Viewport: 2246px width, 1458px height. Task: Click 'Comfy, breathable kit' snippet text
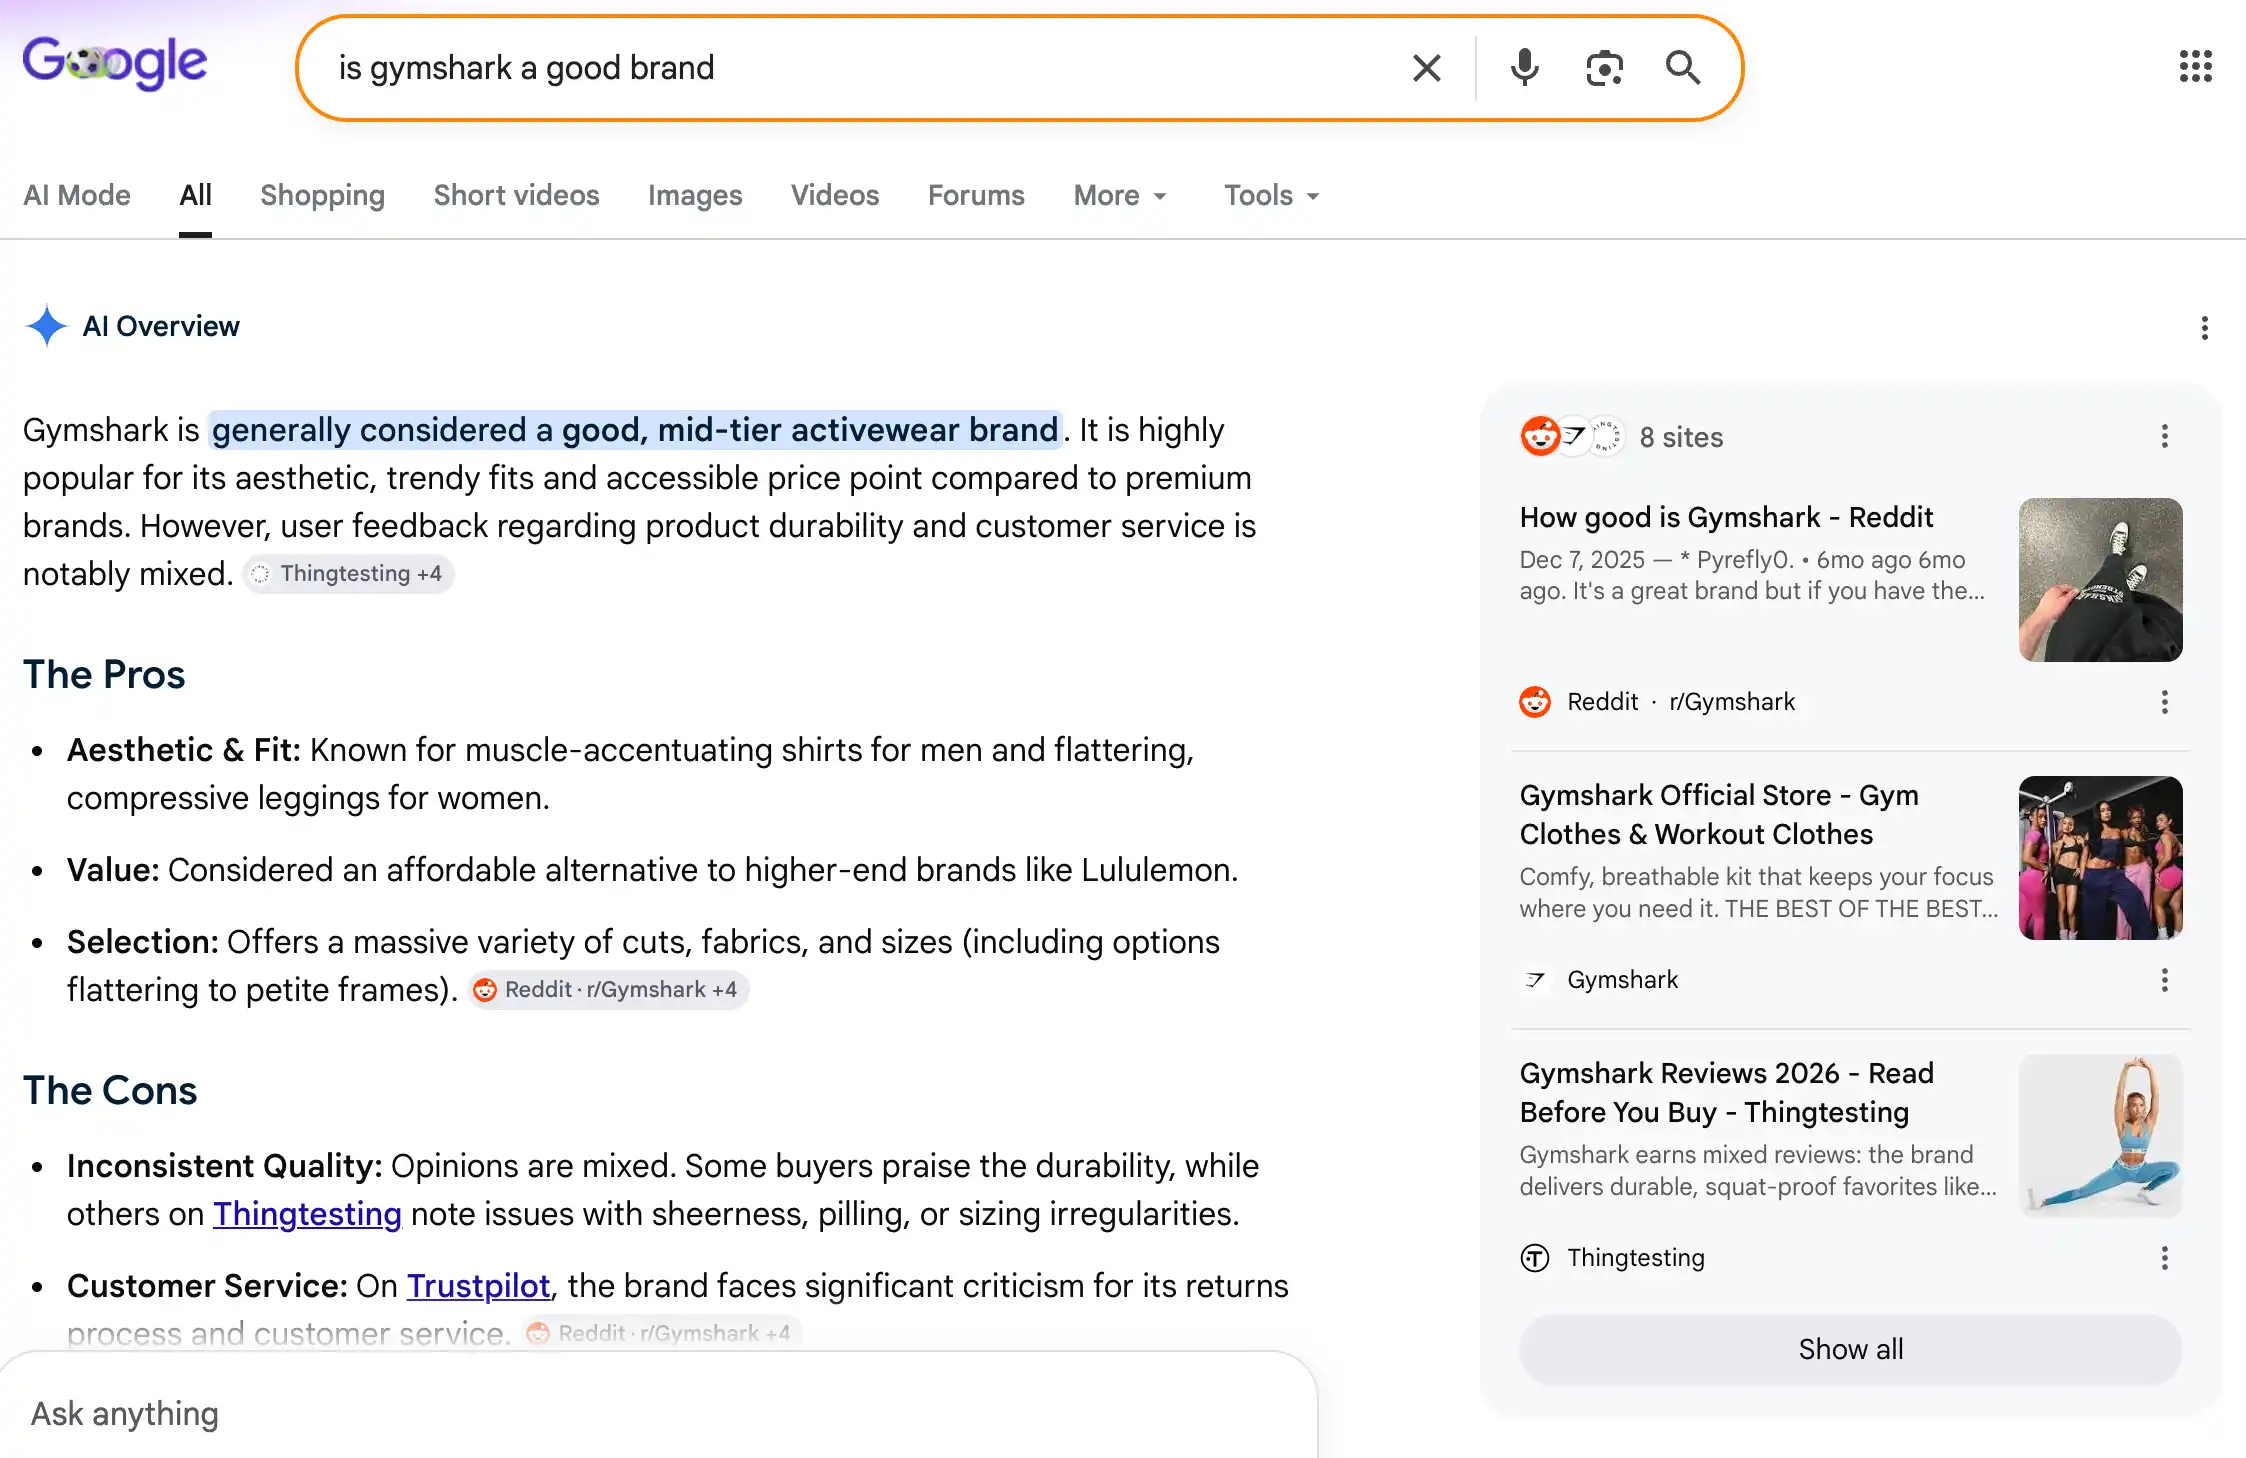pyautogui.click(x=1758, y=893)
